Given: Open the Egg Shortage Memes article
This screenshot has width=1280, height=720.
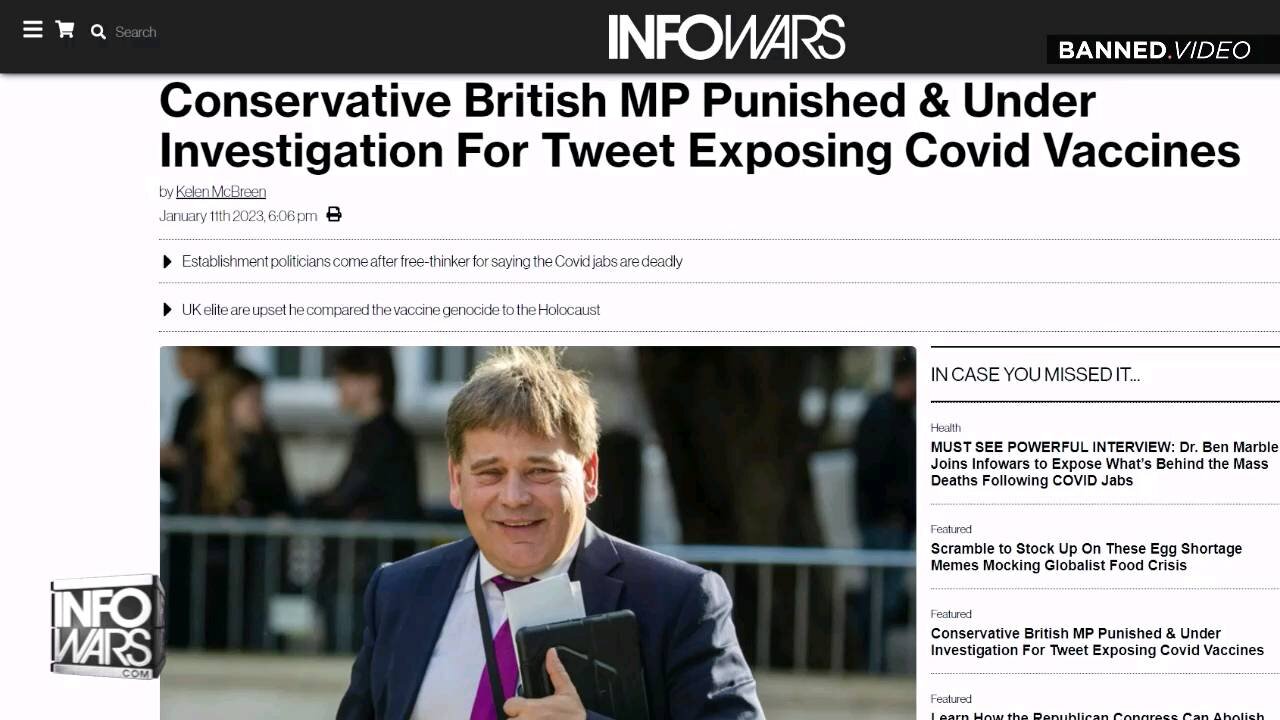Looking at the screenshot, I should 1086,557.
